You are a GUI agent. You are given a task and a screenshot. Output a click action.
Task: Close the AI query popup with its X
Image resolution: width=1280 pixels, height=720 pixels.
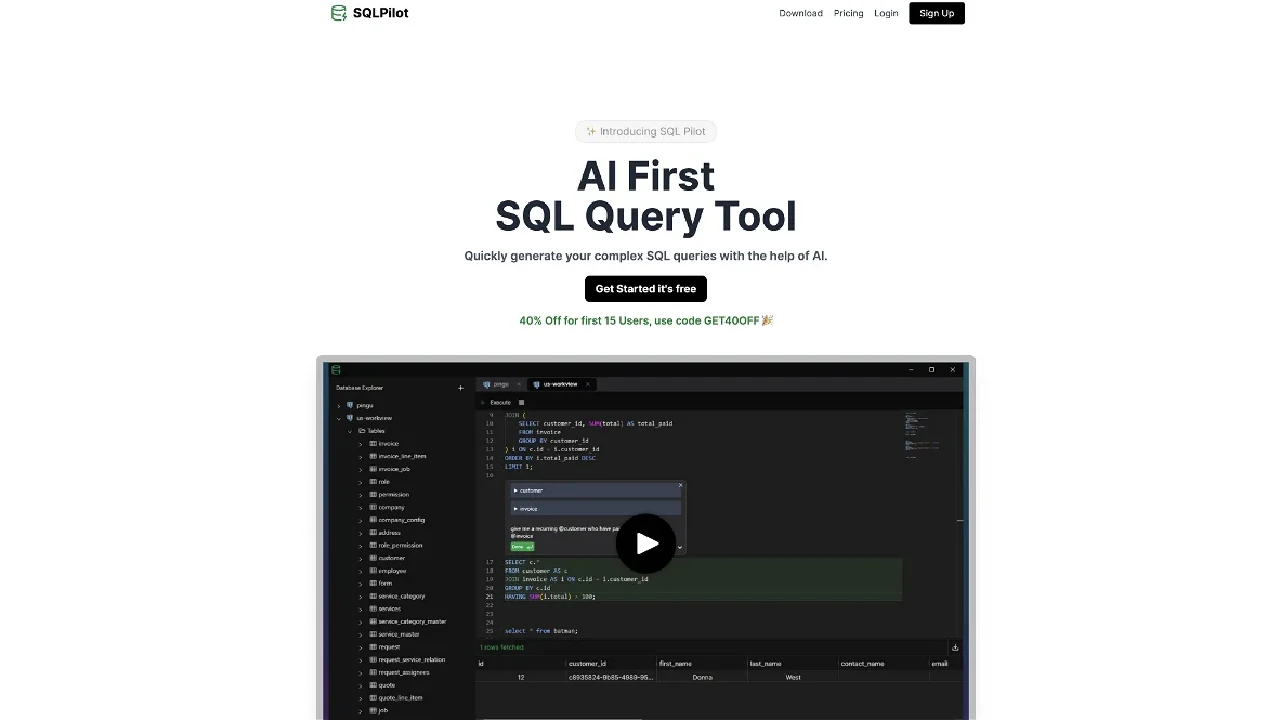pyautogui.click(x=681, y=485)
